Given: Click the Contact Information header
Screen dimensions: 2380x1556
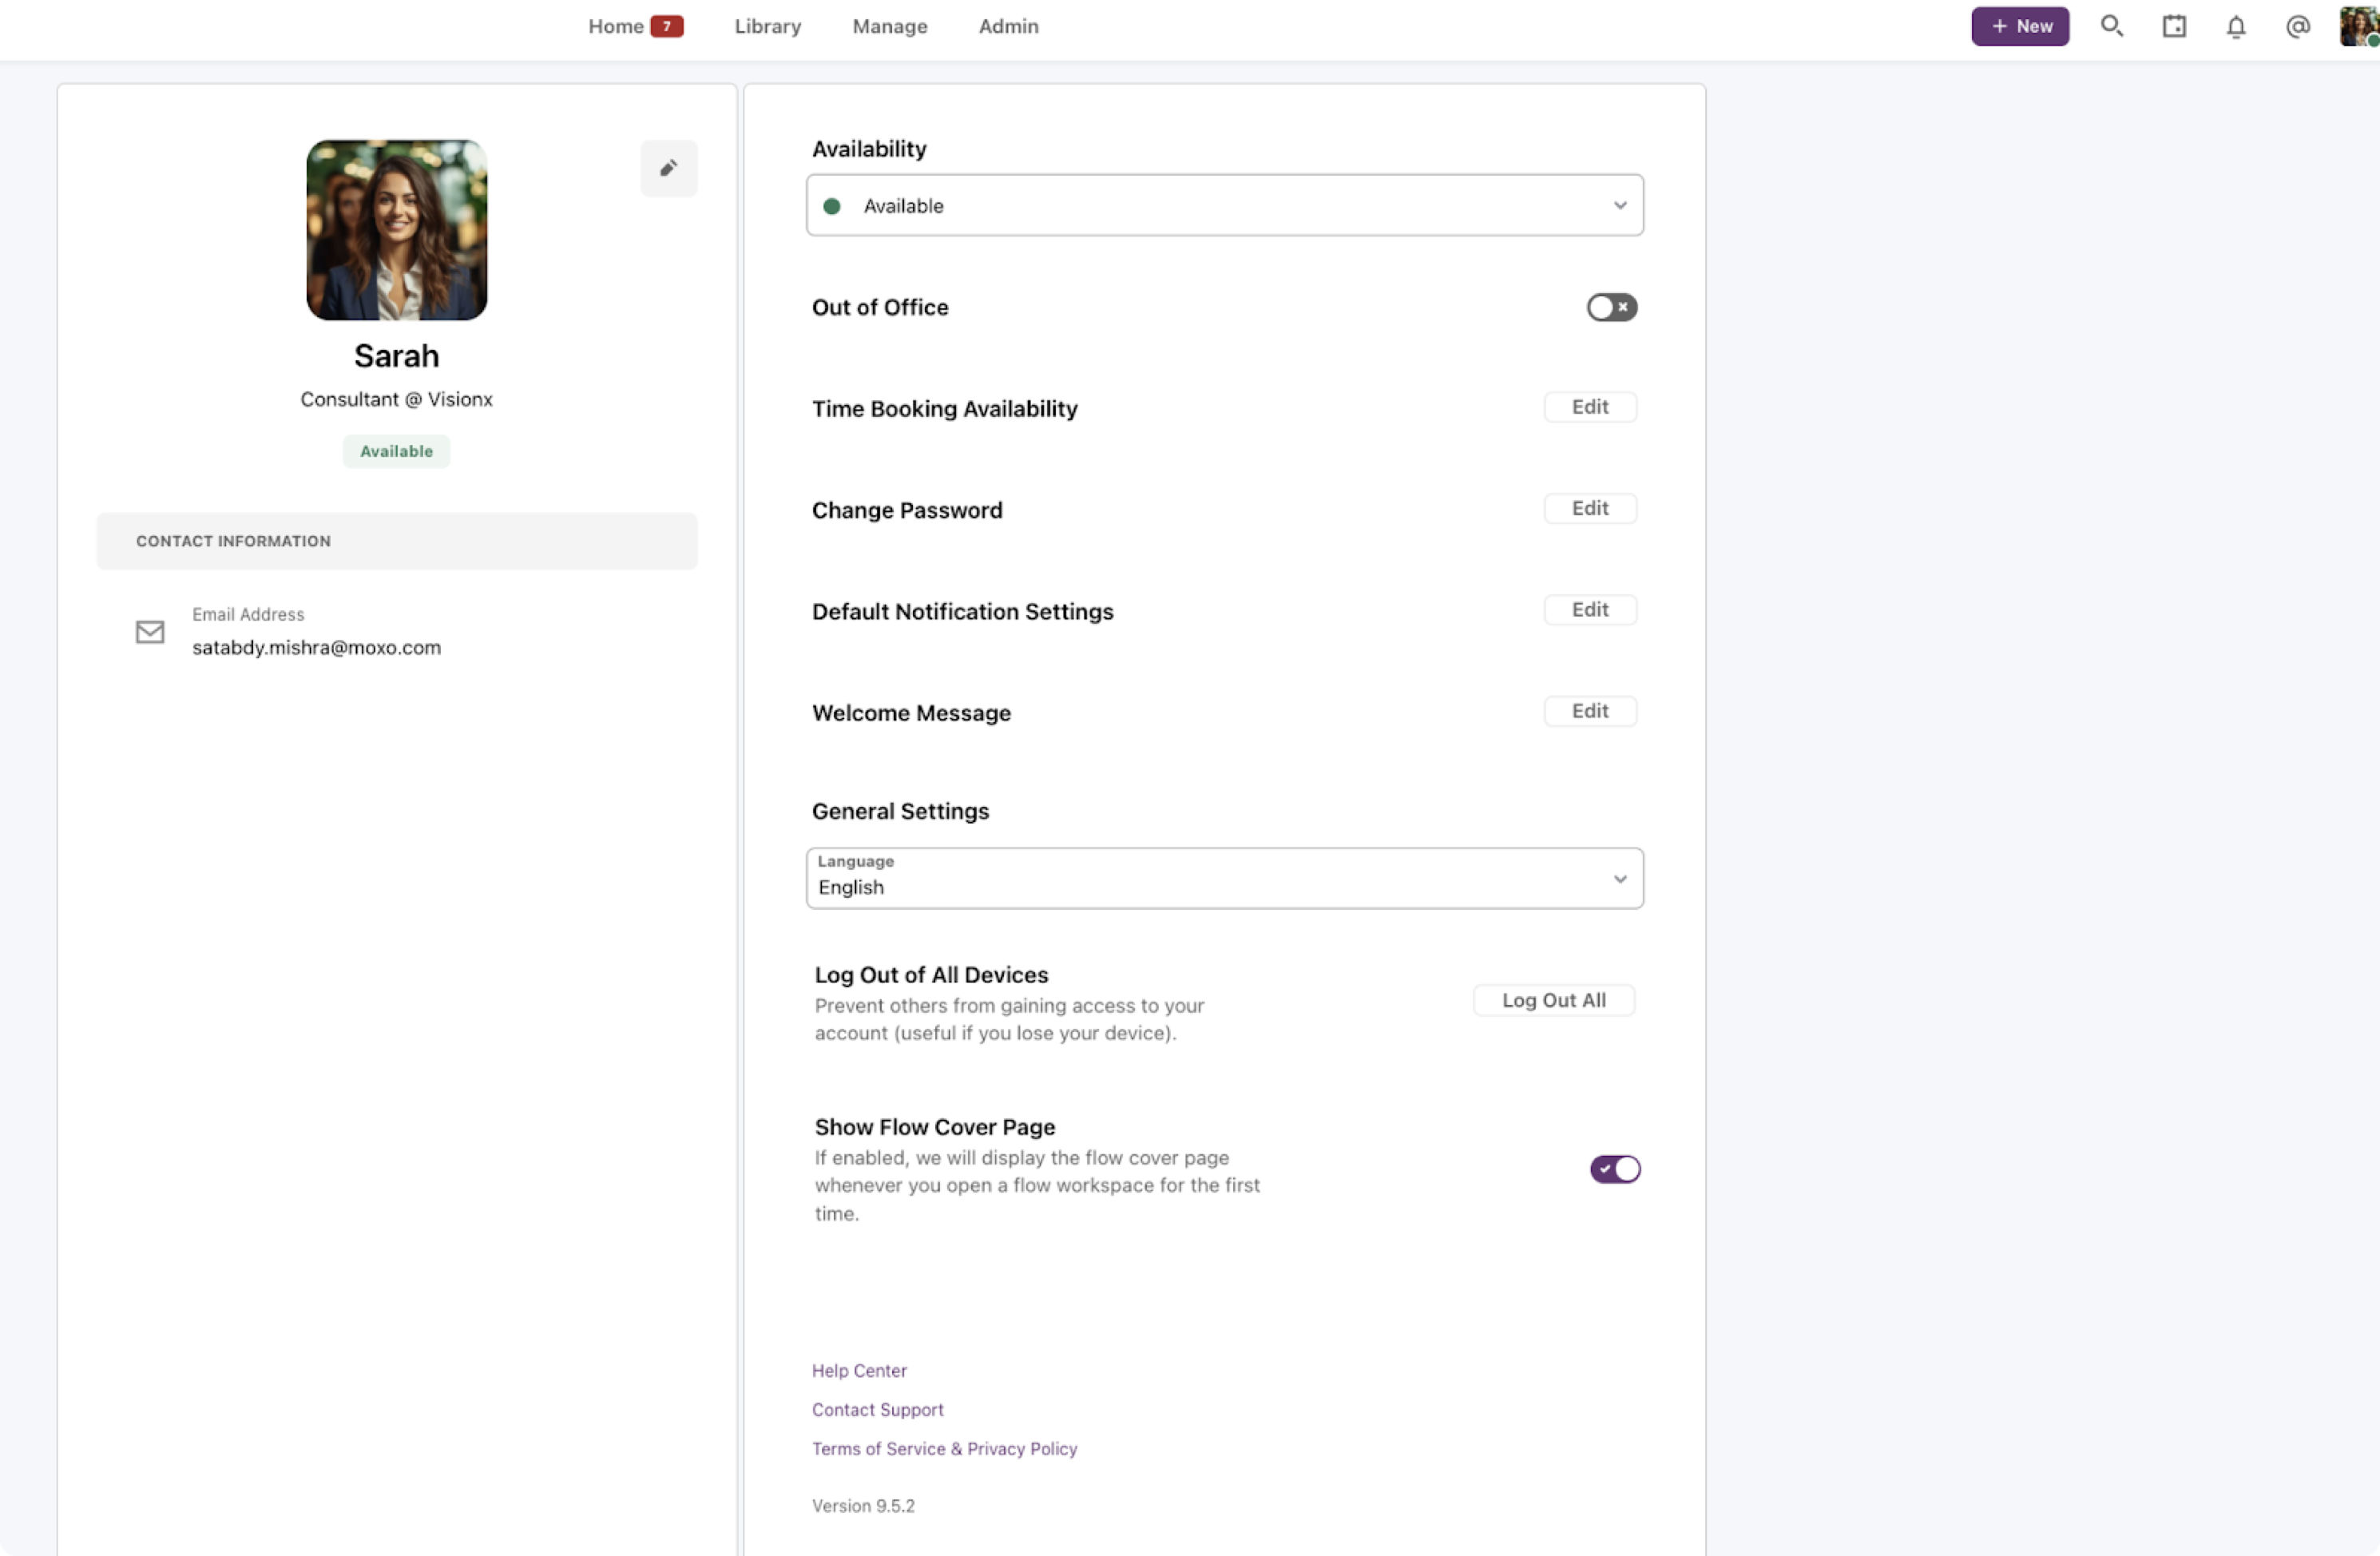Looking at the screenshot, I should click(397, 541).
